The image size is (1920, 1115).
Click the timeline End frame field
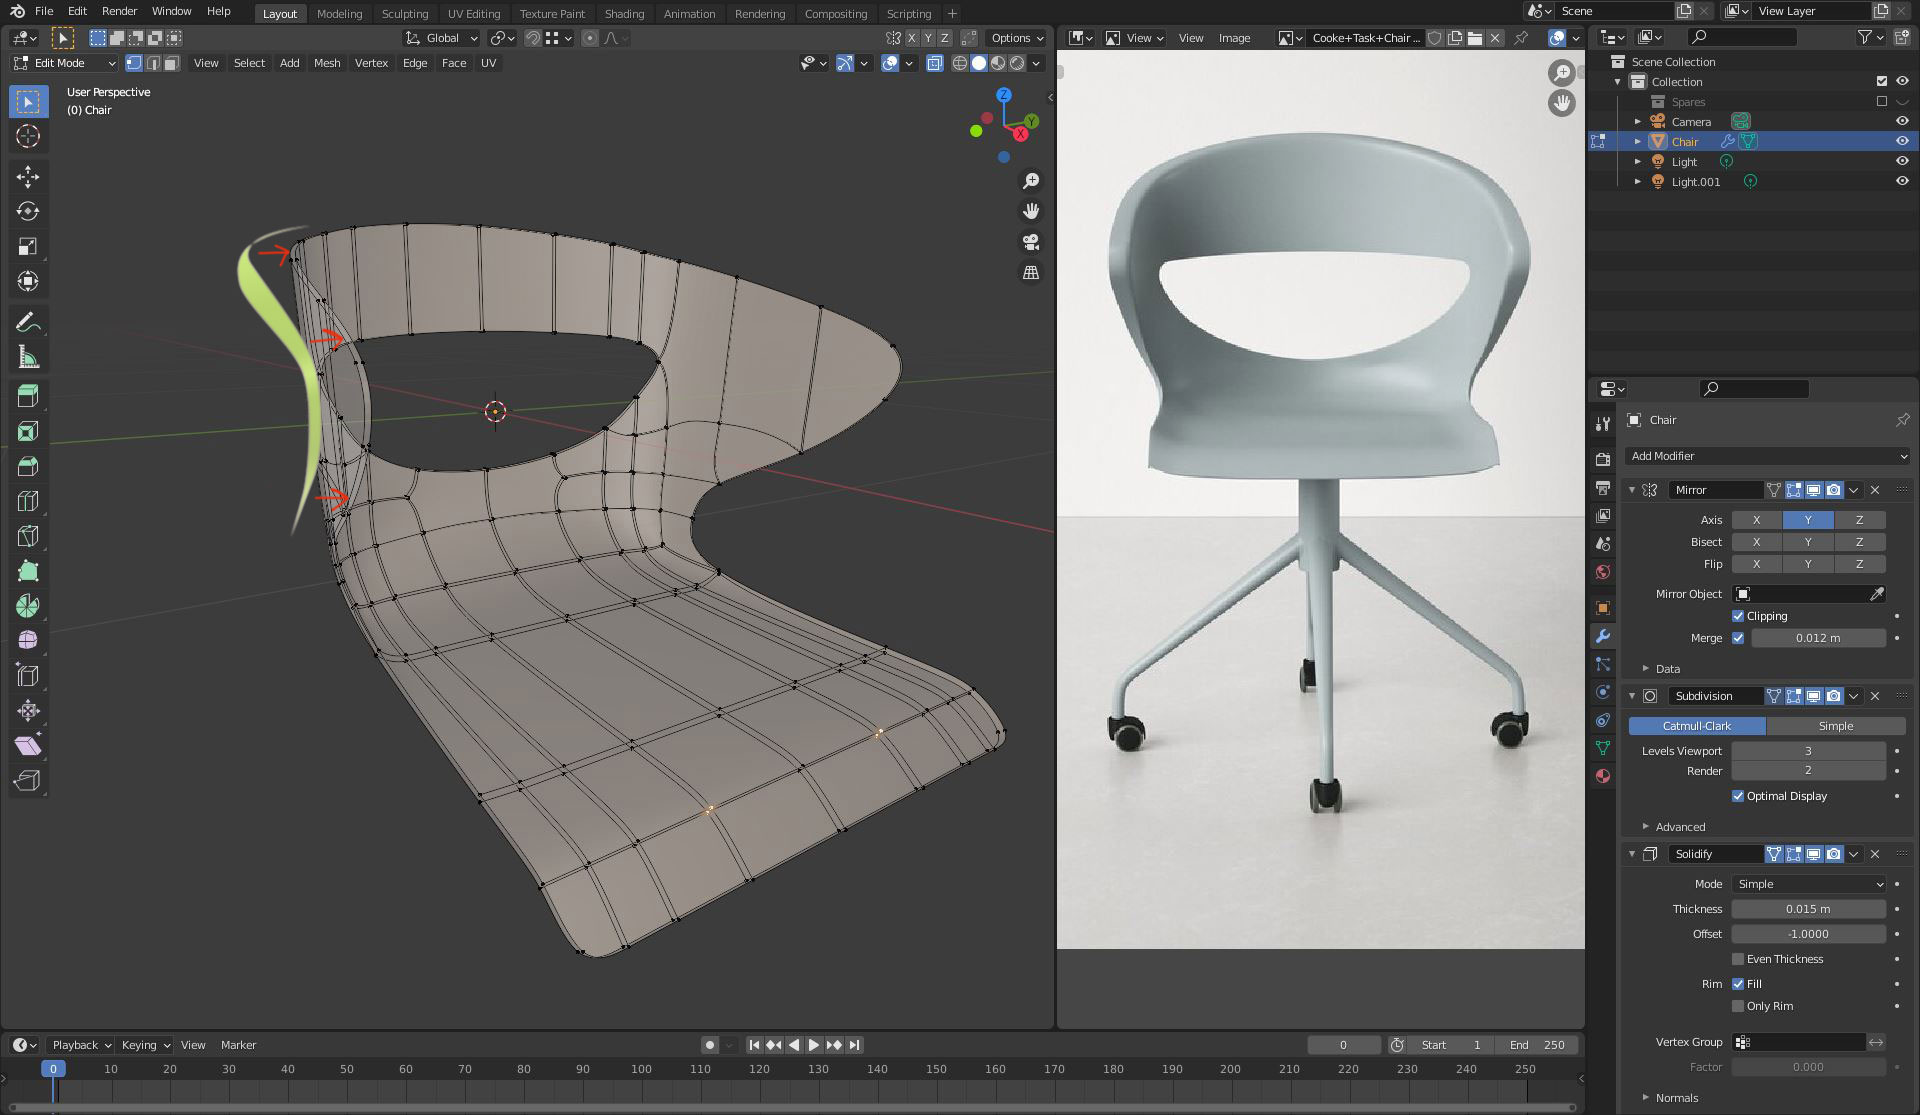coord(1538,1045)
